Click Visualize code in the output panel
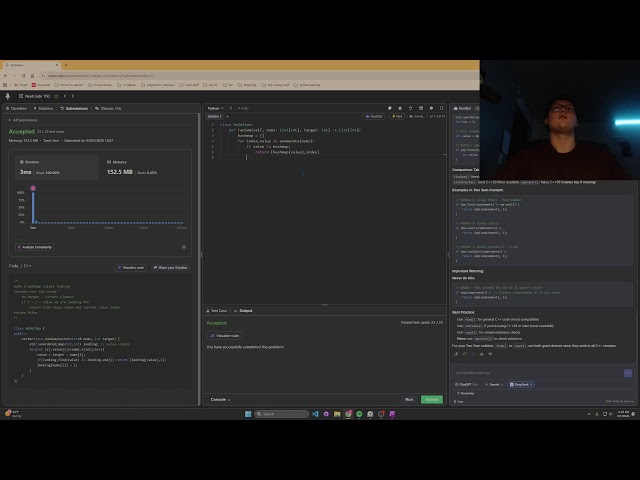 [x=224, y=336]
